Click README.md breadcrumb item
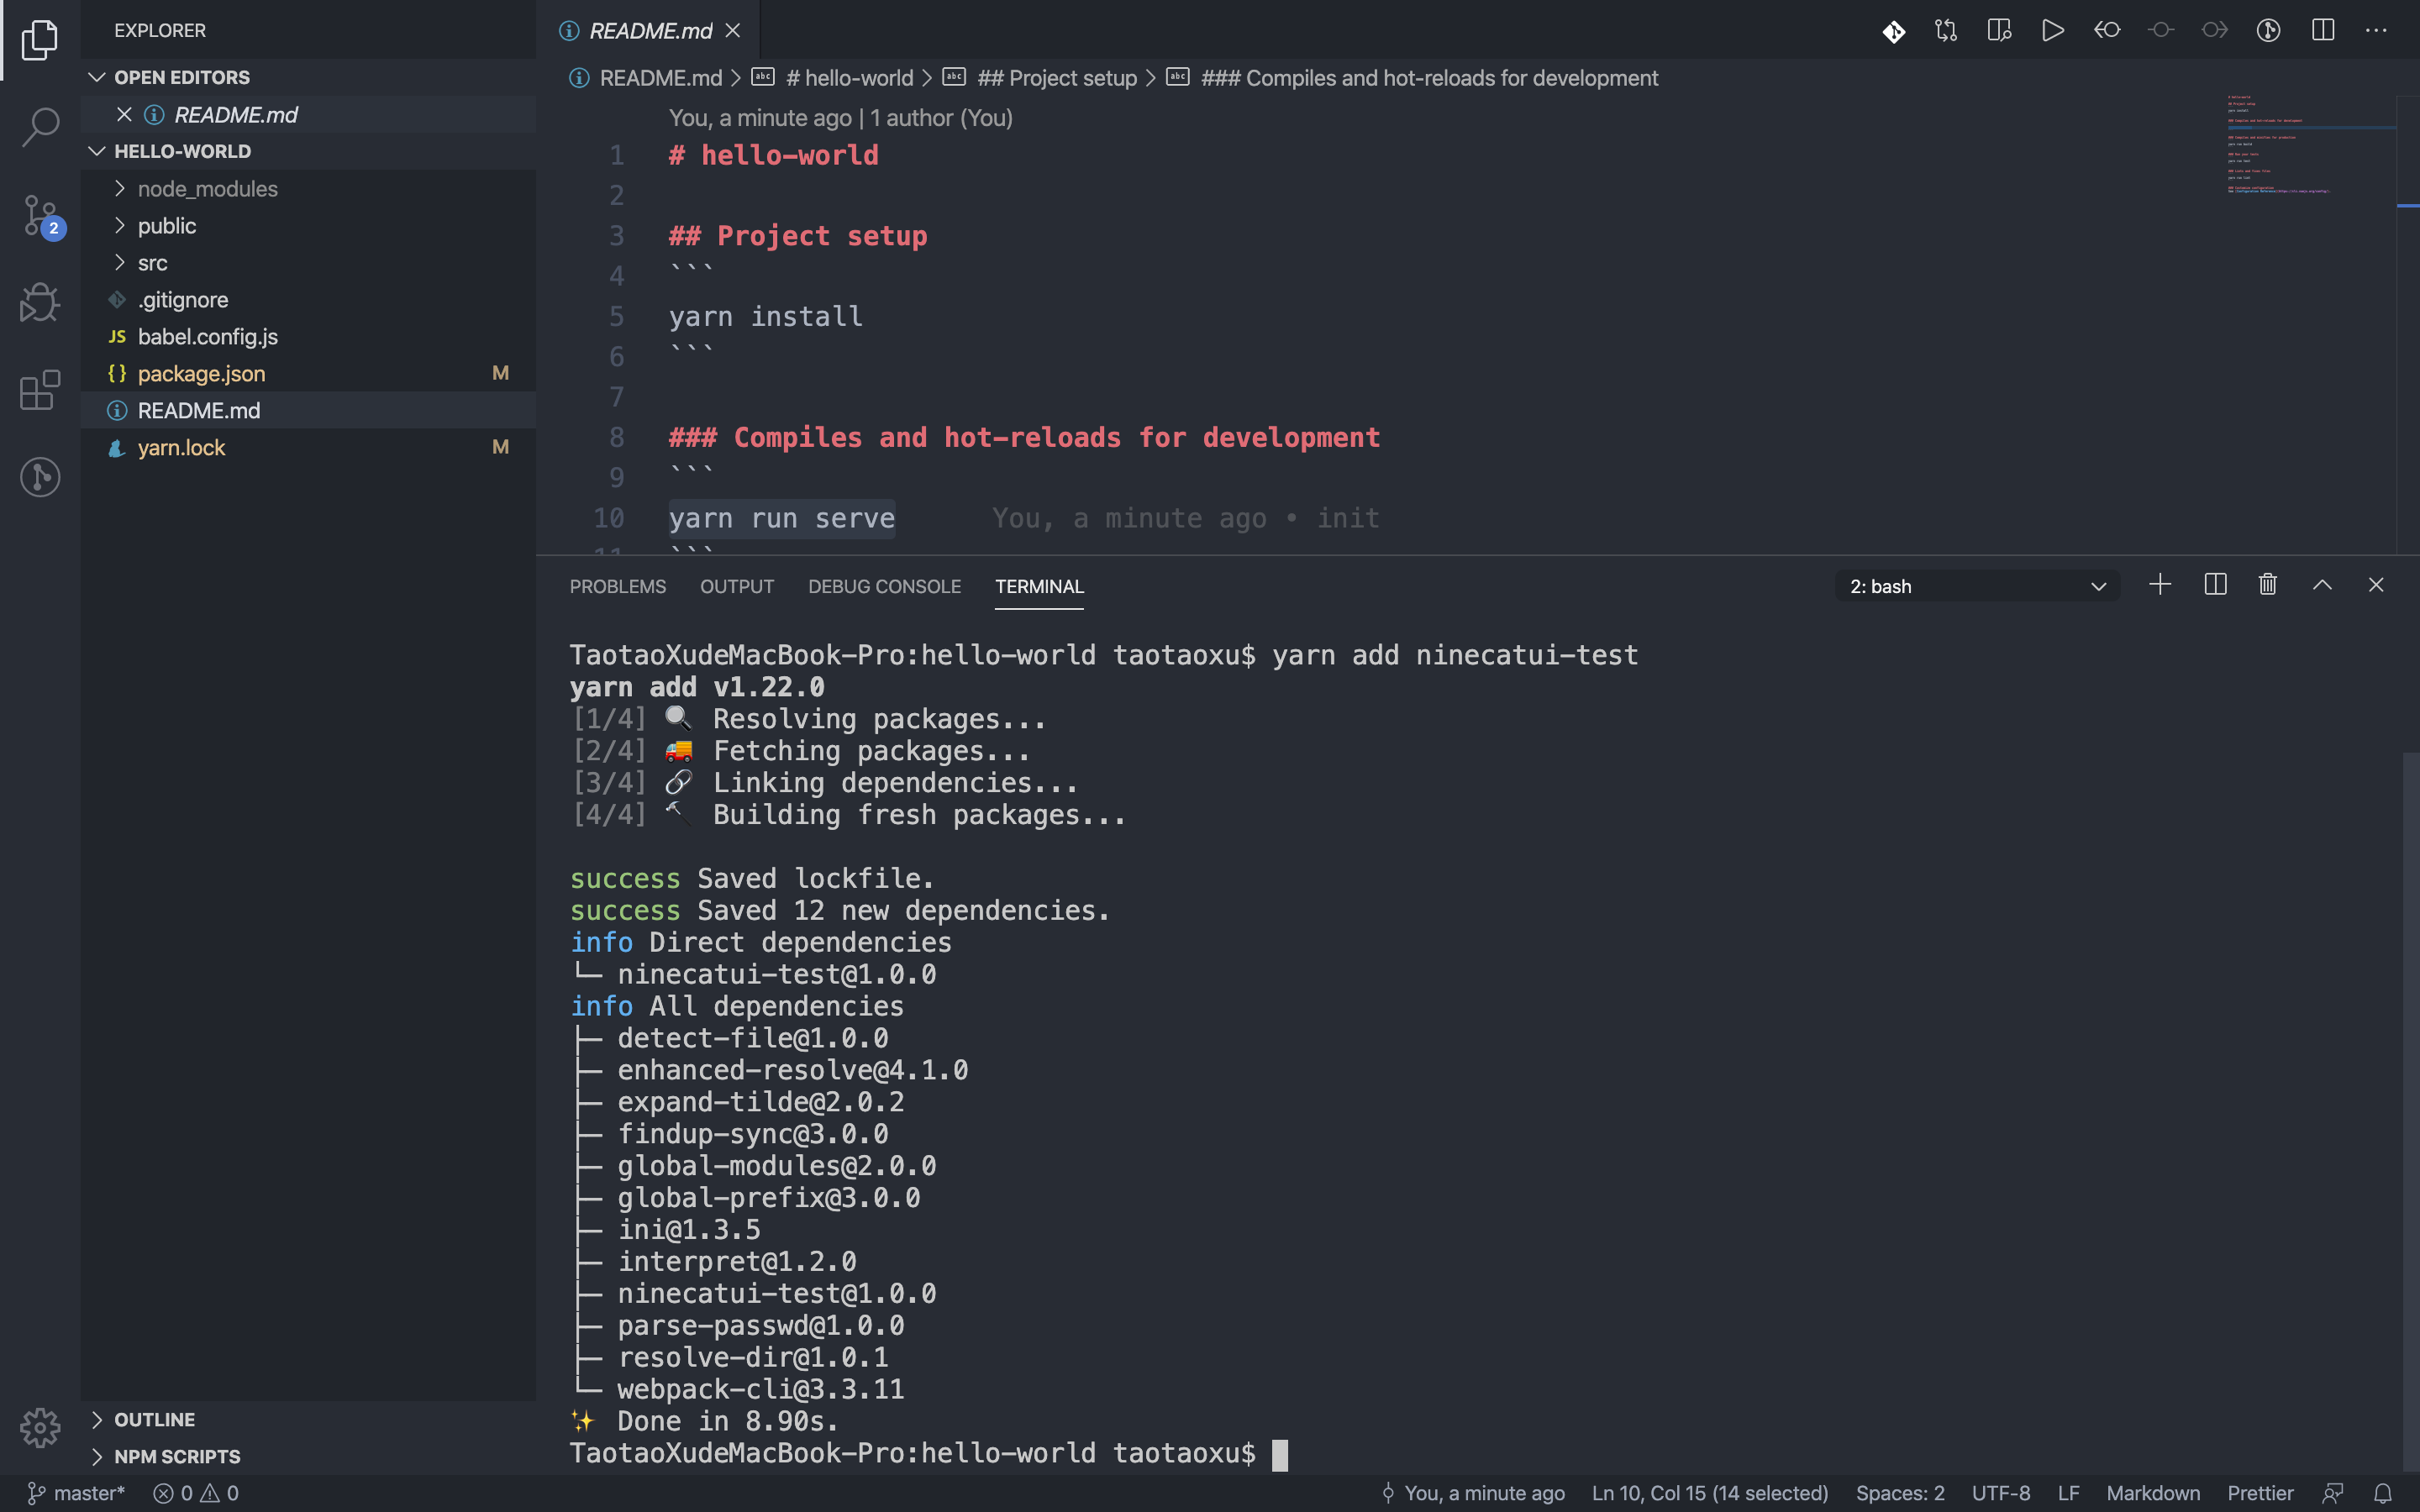The width and height of the screenshot is (2420, 1512). coord(660,78)
